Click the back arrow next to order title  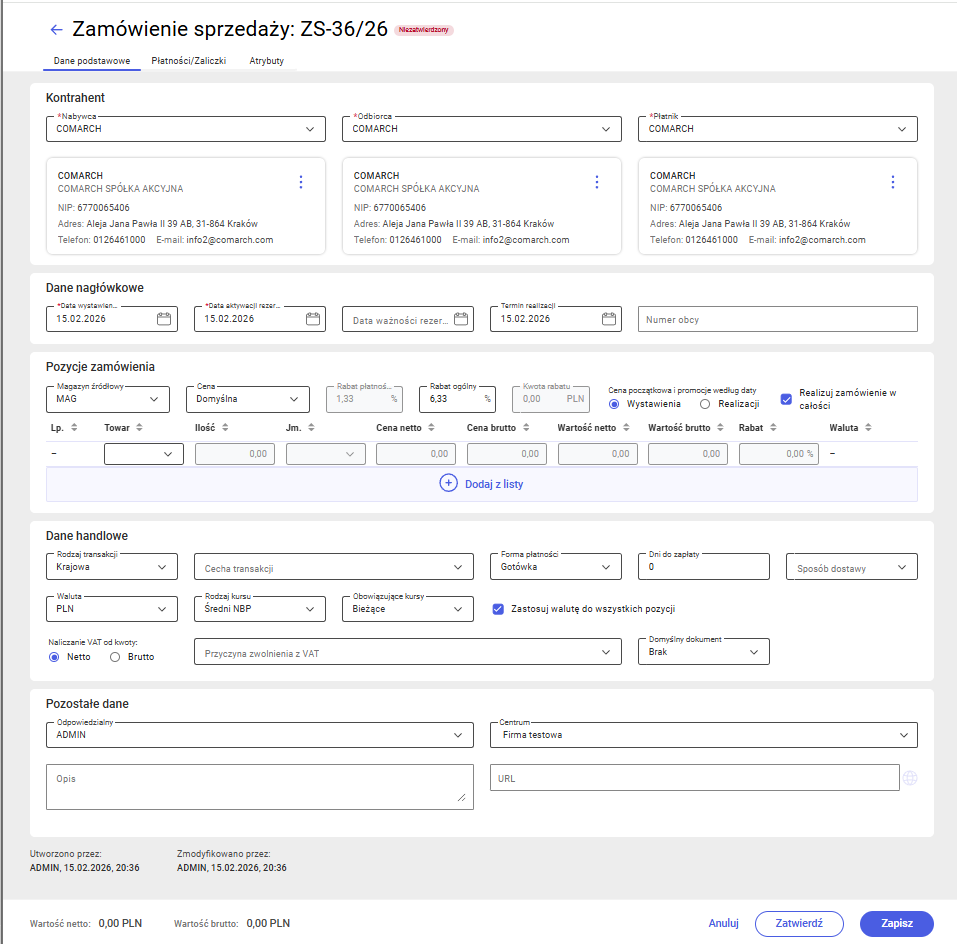click(x=56, y=30)
